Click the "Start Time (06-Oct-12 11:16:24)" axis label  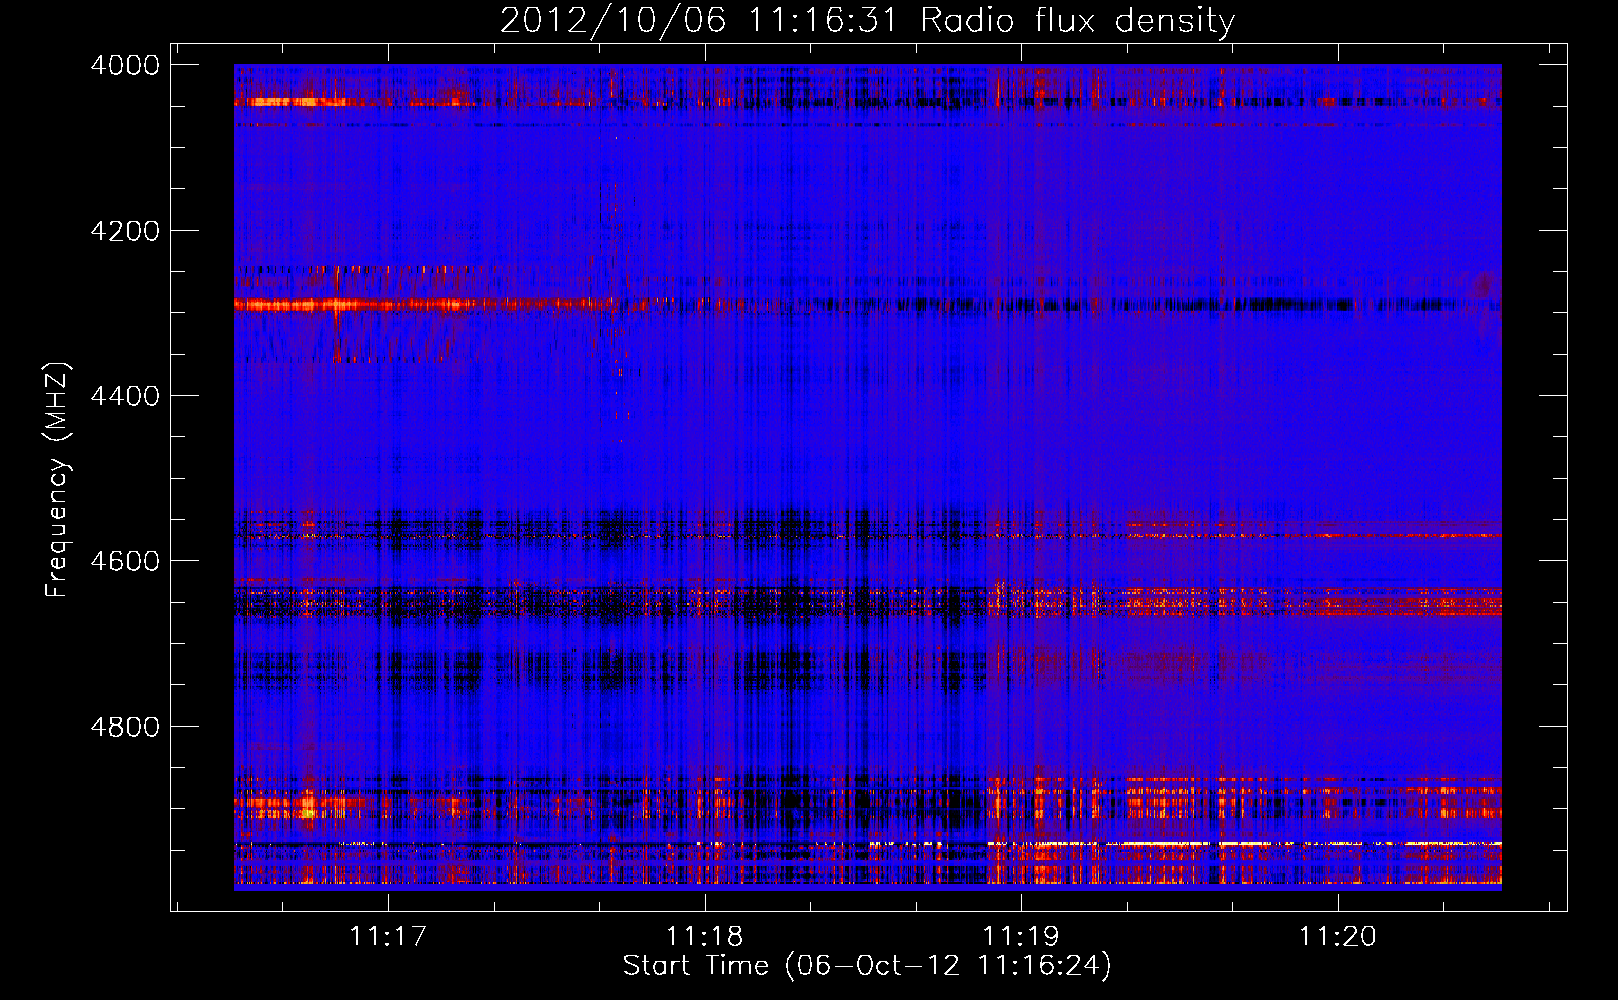867,966
